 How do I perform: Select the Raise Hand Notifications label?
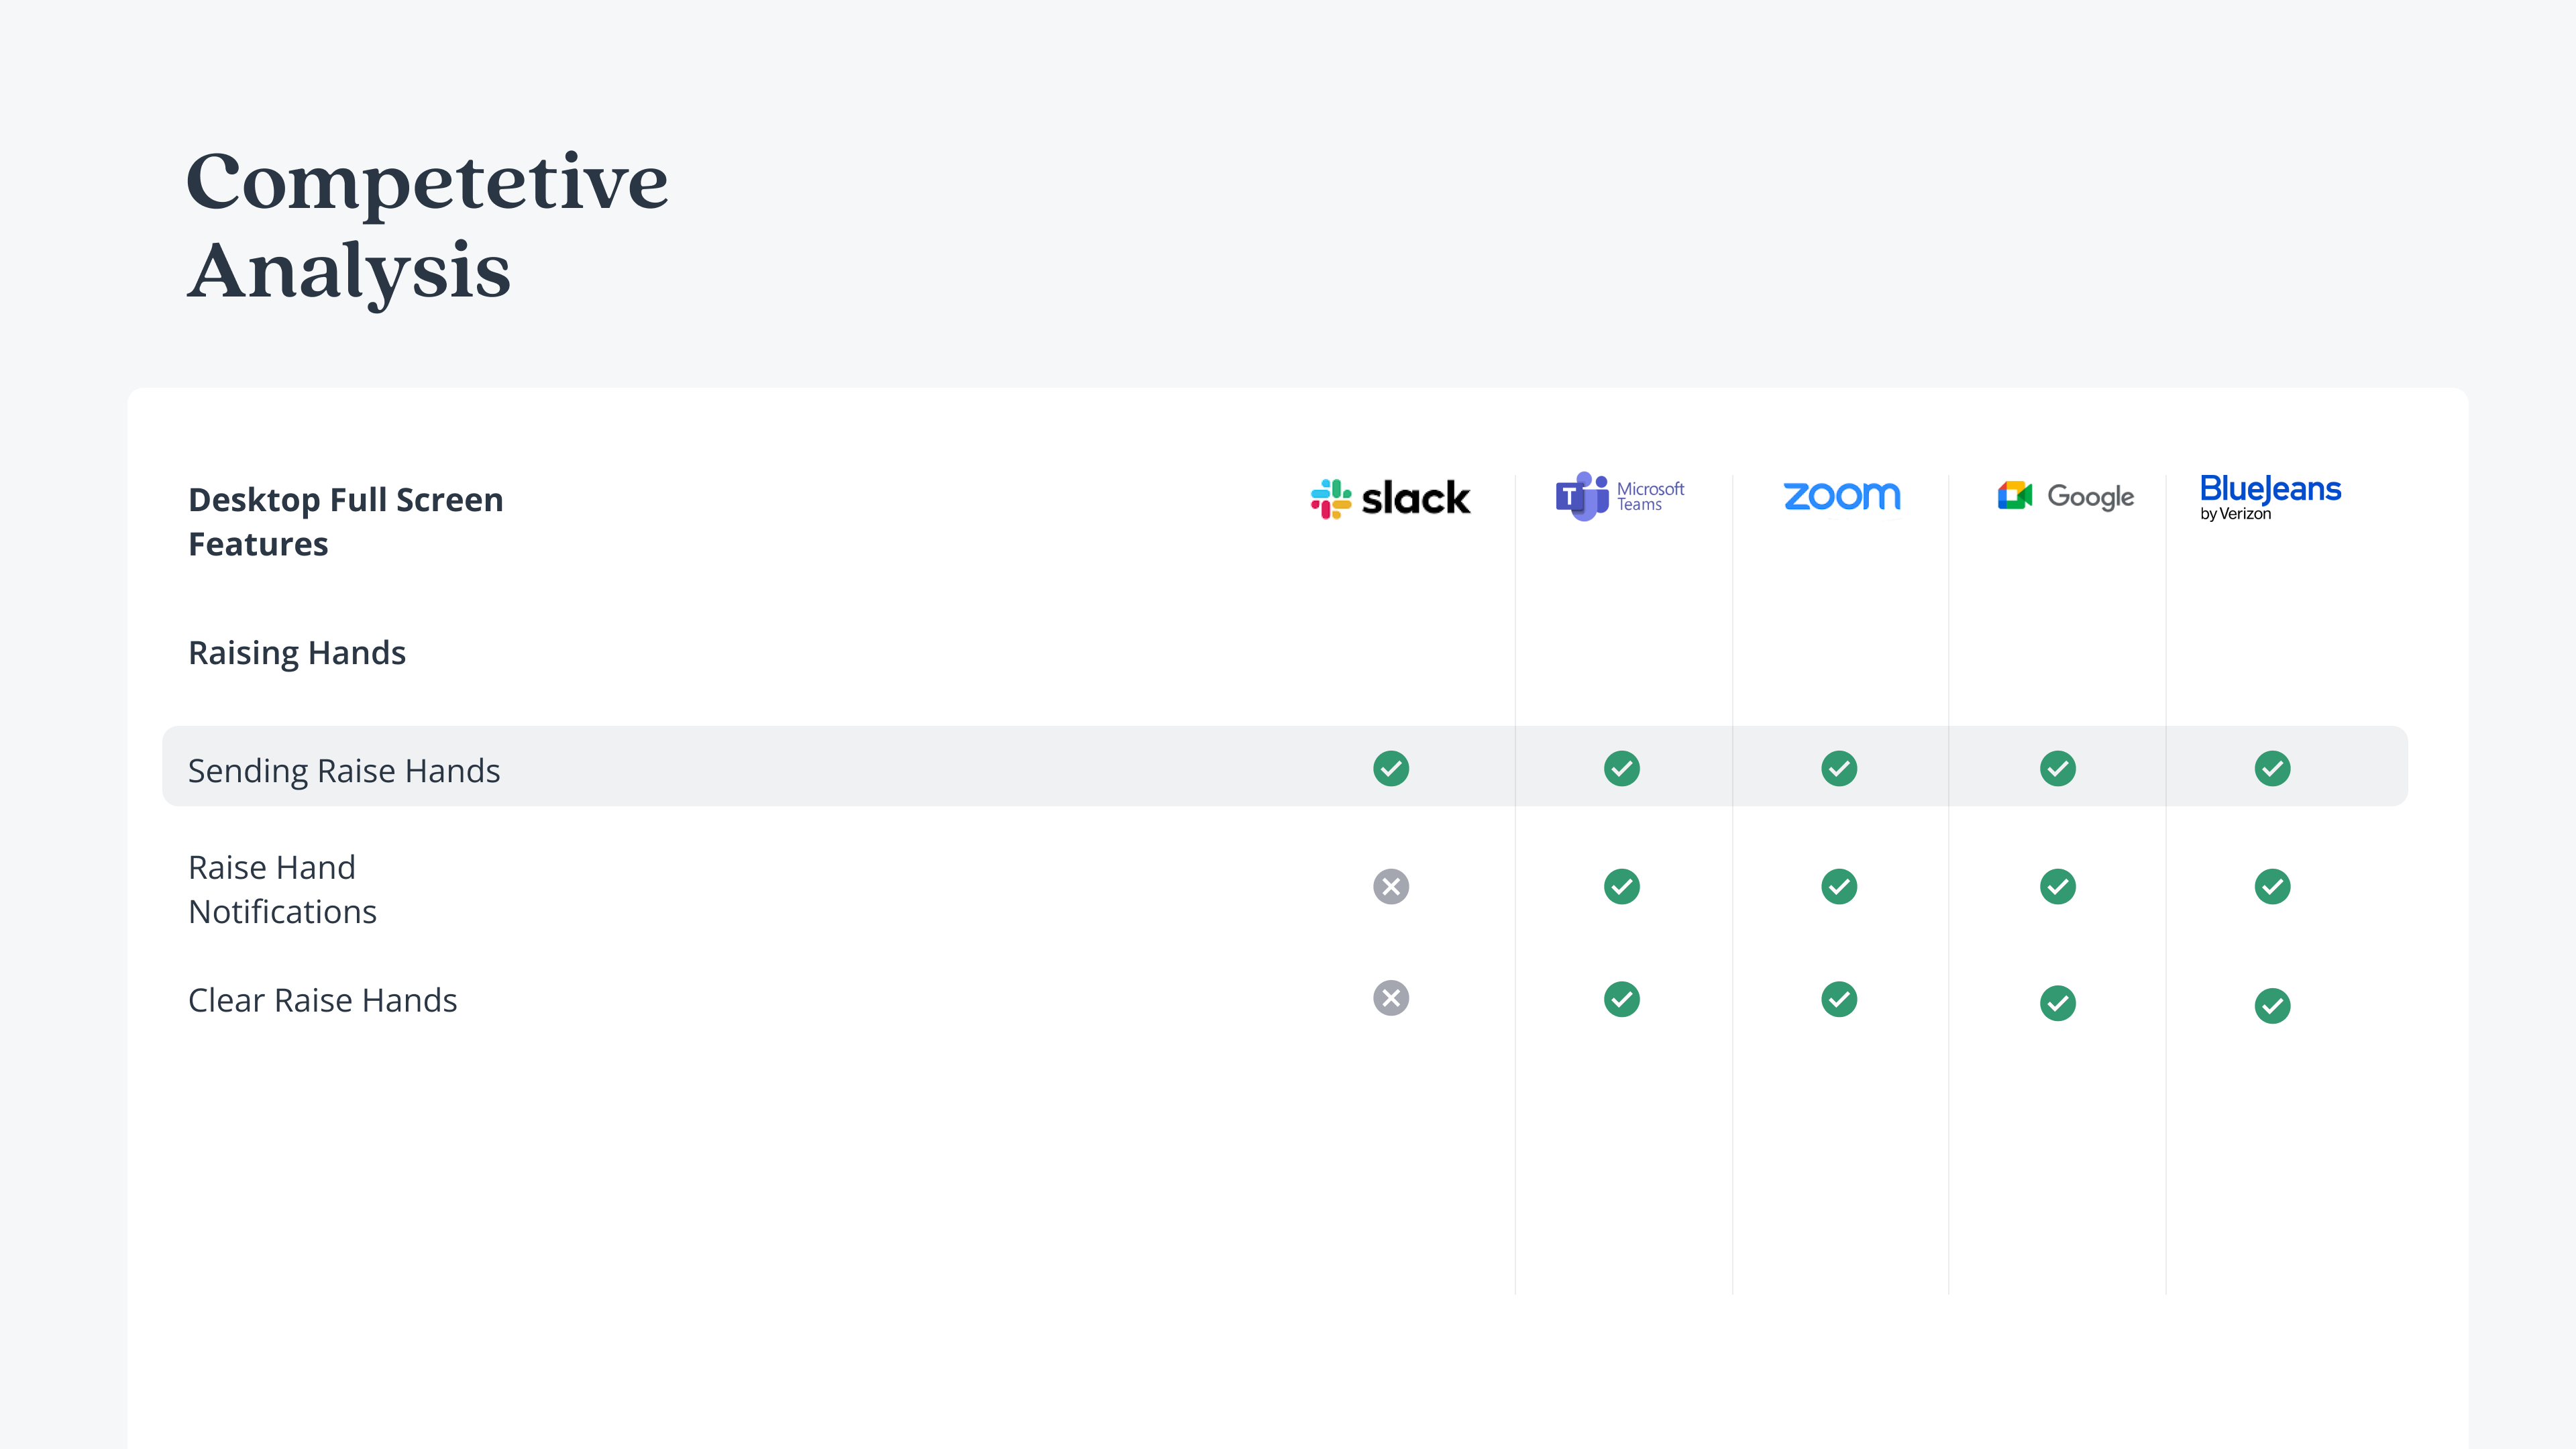283,889
